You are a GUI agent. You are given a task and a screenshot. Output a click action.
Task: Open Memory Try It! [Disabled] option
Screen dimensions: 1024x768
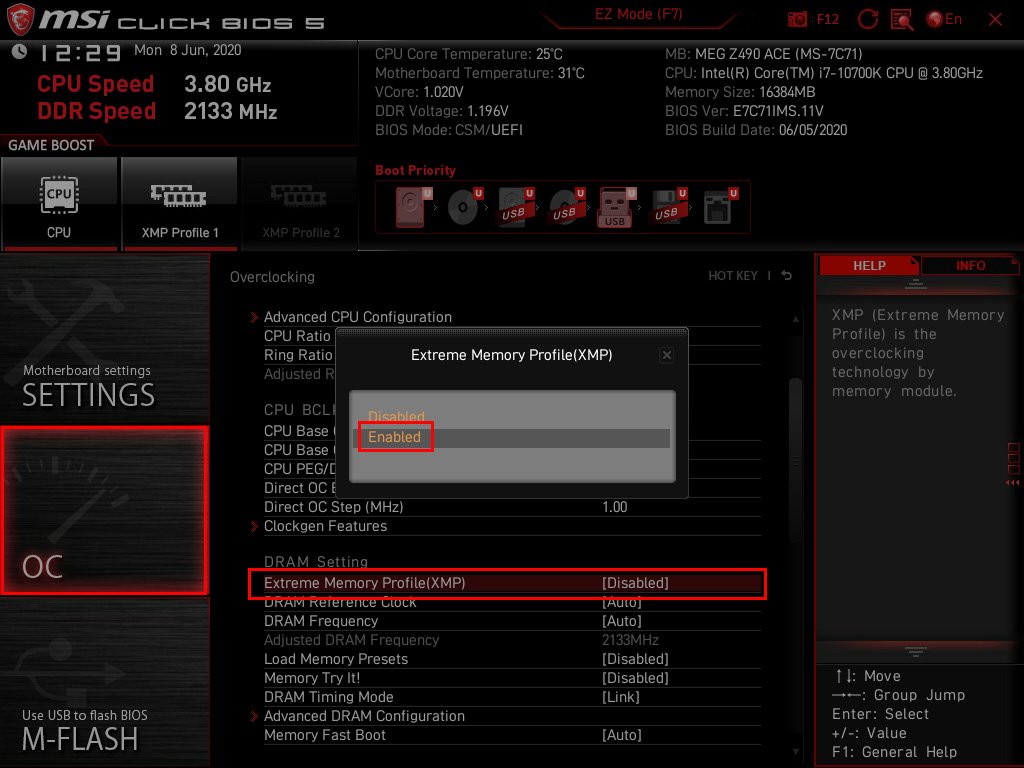click(512, 678)
